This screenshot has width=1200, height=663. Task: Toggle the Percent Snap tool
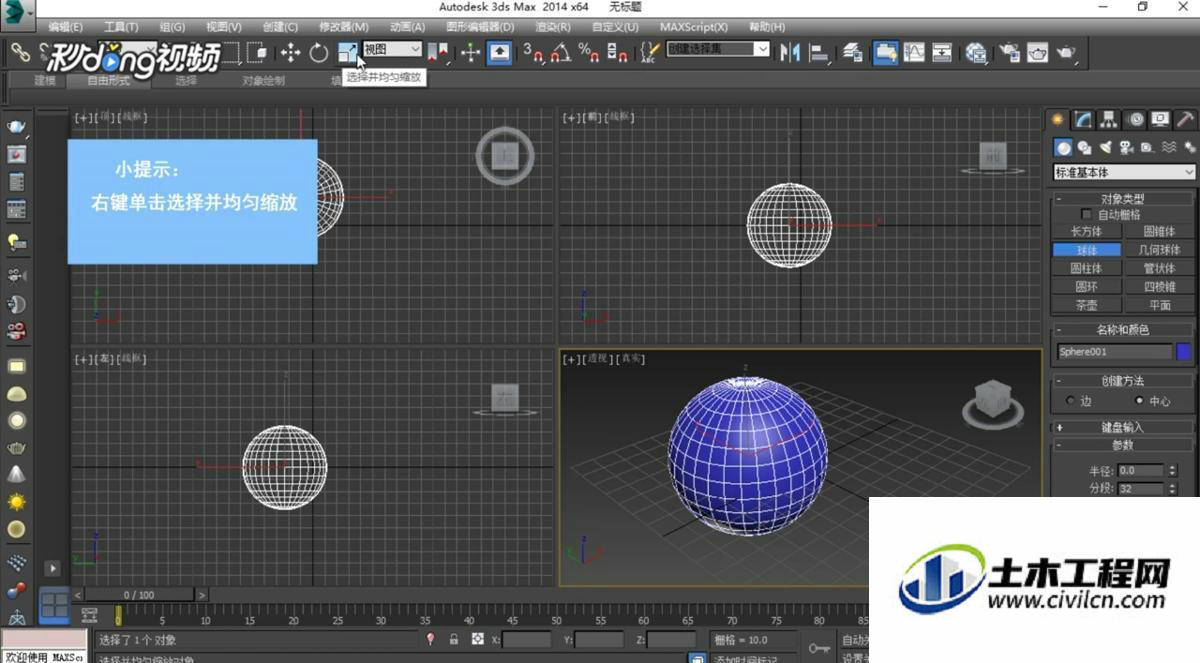point(589,53)
